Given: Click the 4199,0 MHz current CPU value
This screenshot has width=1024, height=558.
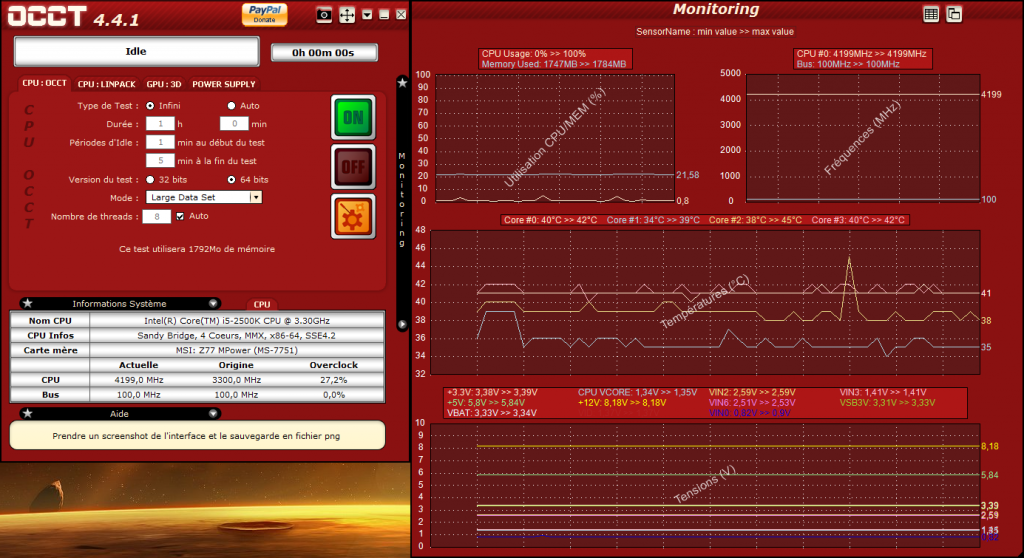Looking at the screenshot, I should click(x=138, y=380).
